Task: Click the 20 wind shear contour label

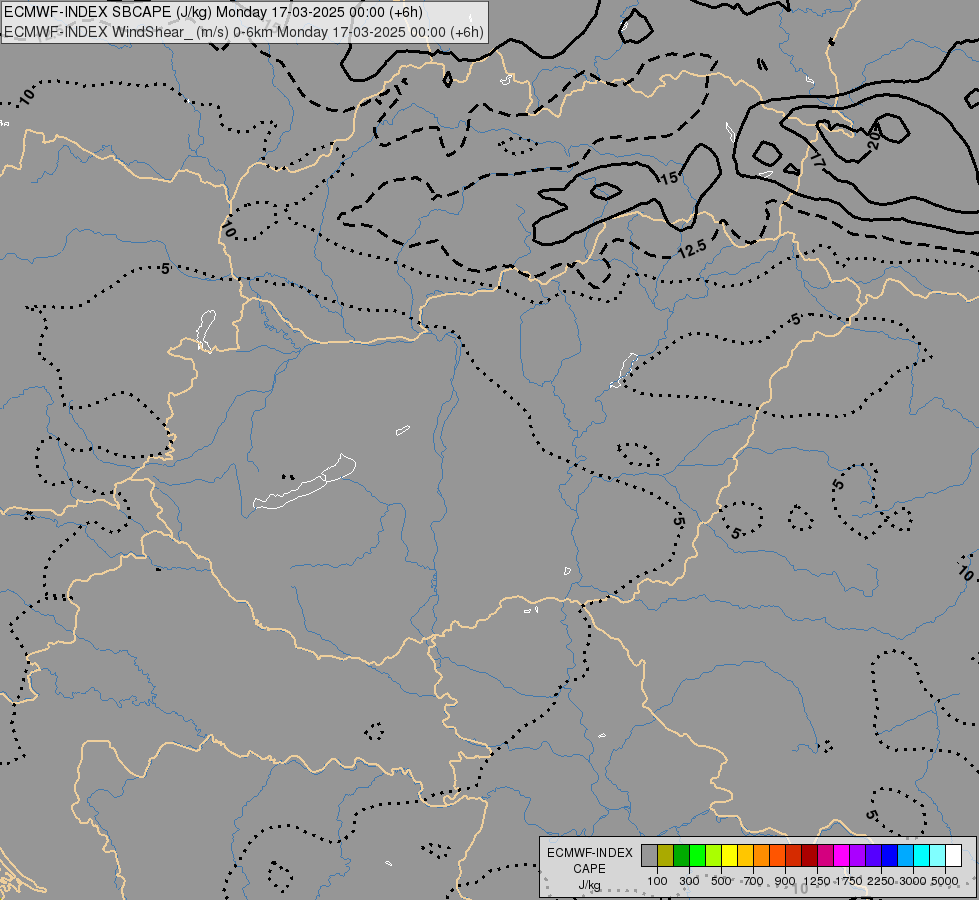Action: click(874, 139)
